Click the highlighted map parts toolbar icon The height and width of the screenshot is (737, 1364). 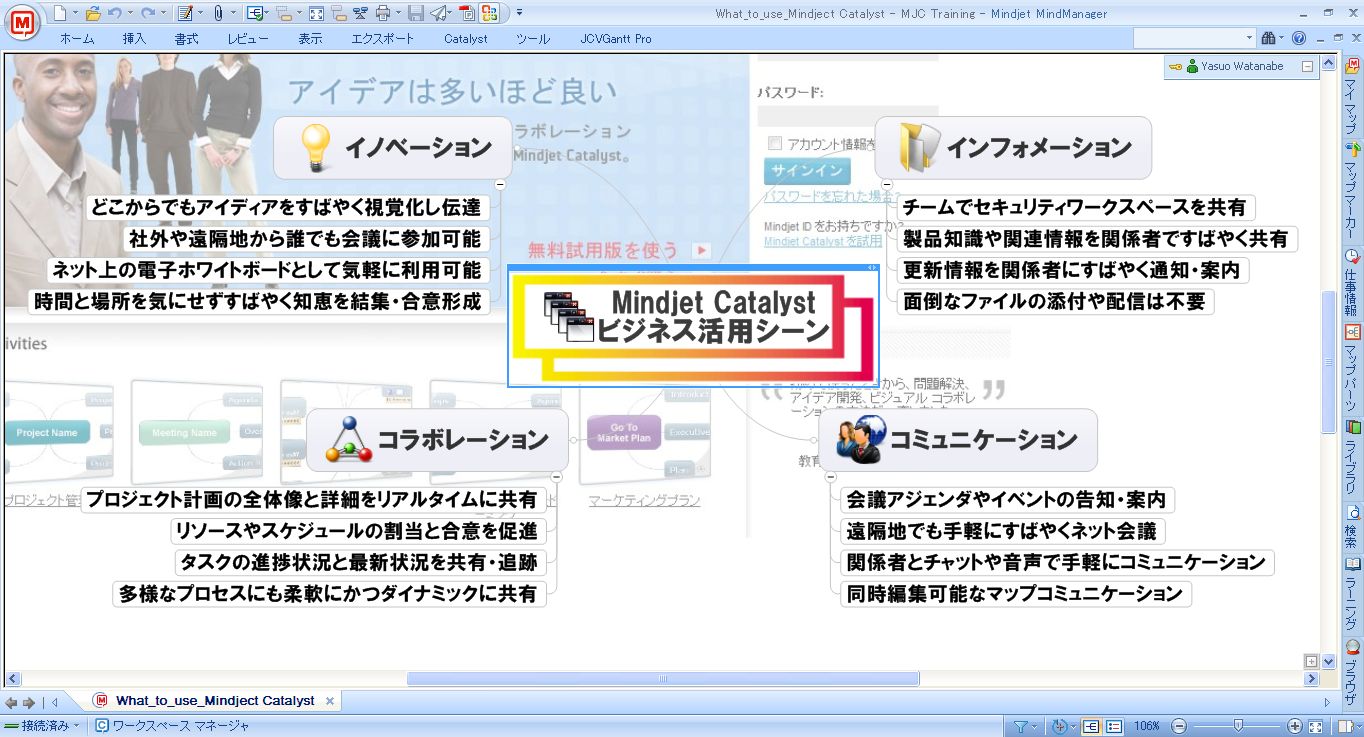(489, 13)
